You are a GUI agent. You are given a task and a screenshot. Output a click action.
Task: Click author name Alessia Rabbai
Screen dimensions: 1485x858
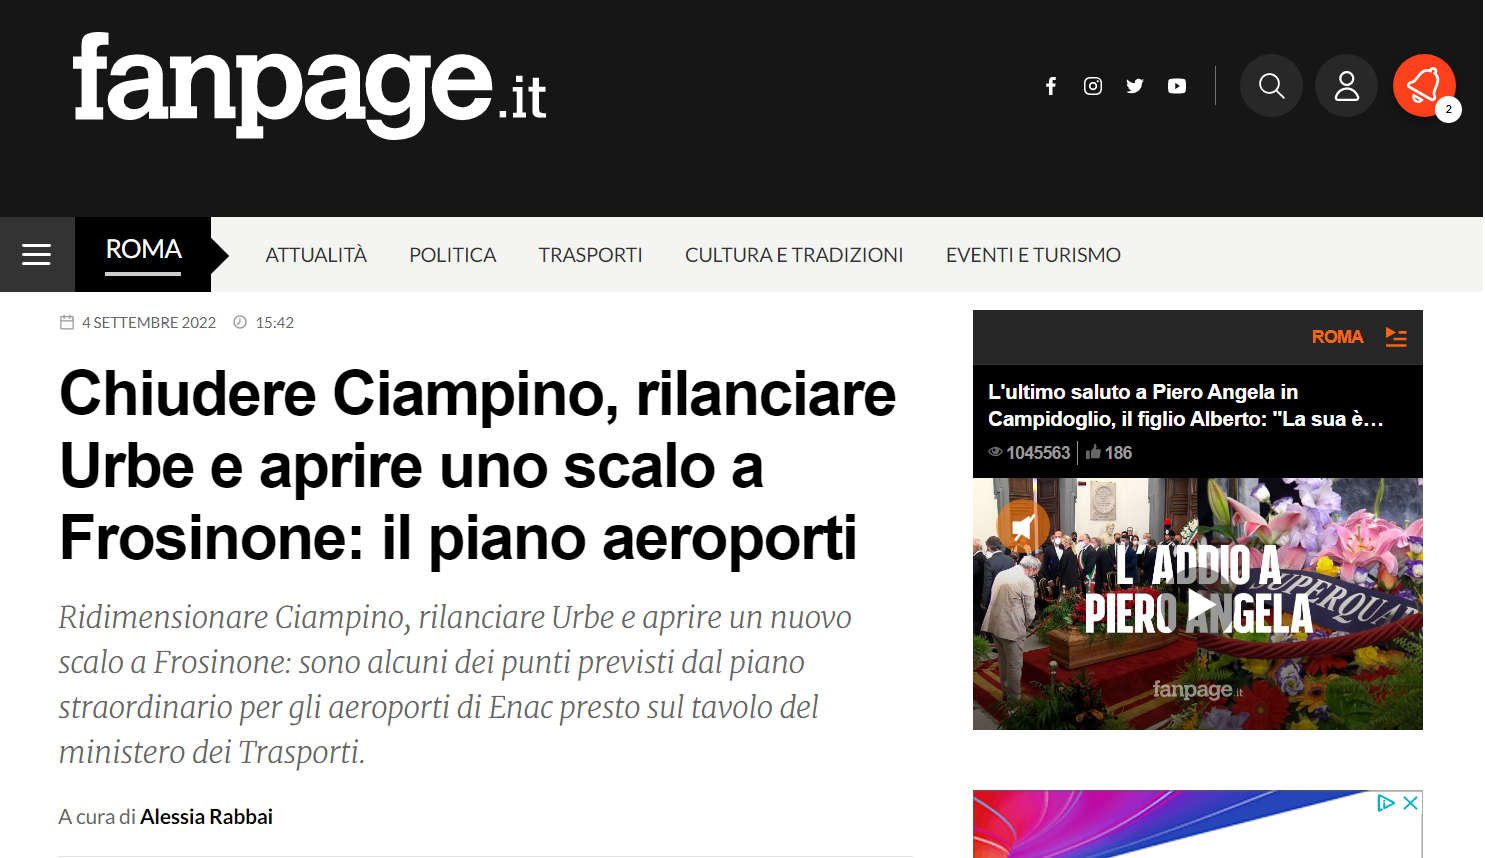(206, 817)
